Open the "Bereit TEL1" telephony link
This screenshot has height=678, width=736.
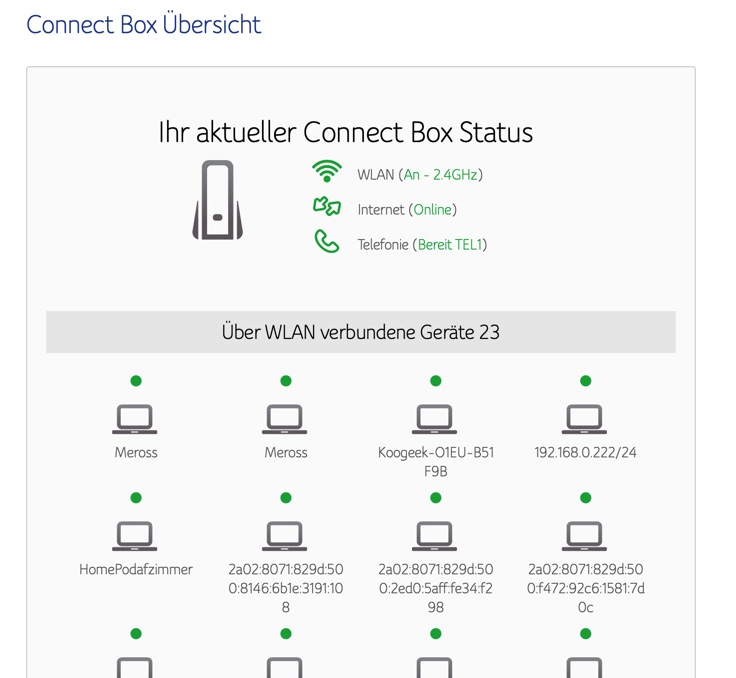(450, 245)
